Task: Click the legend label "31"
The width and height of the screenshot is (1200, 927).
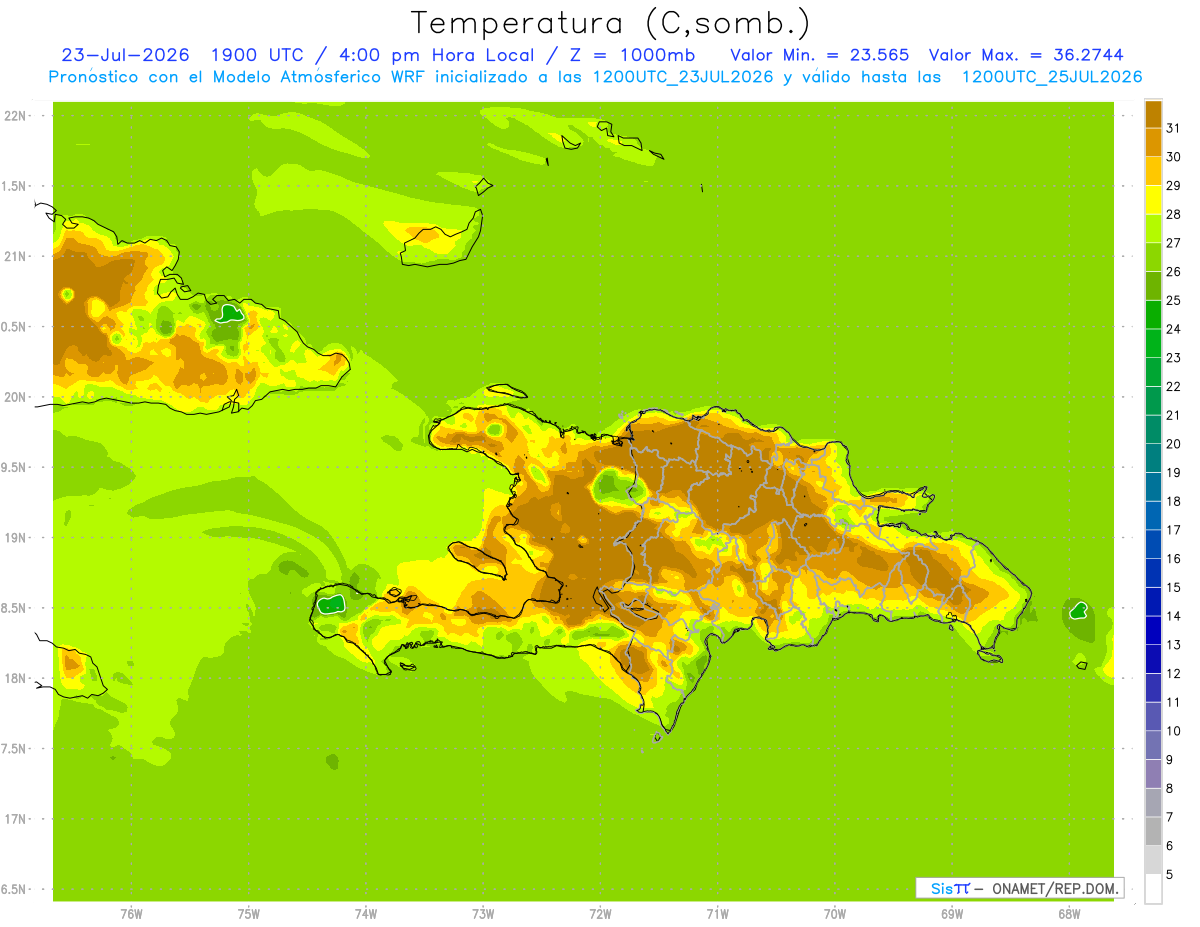Action: 1174,127
